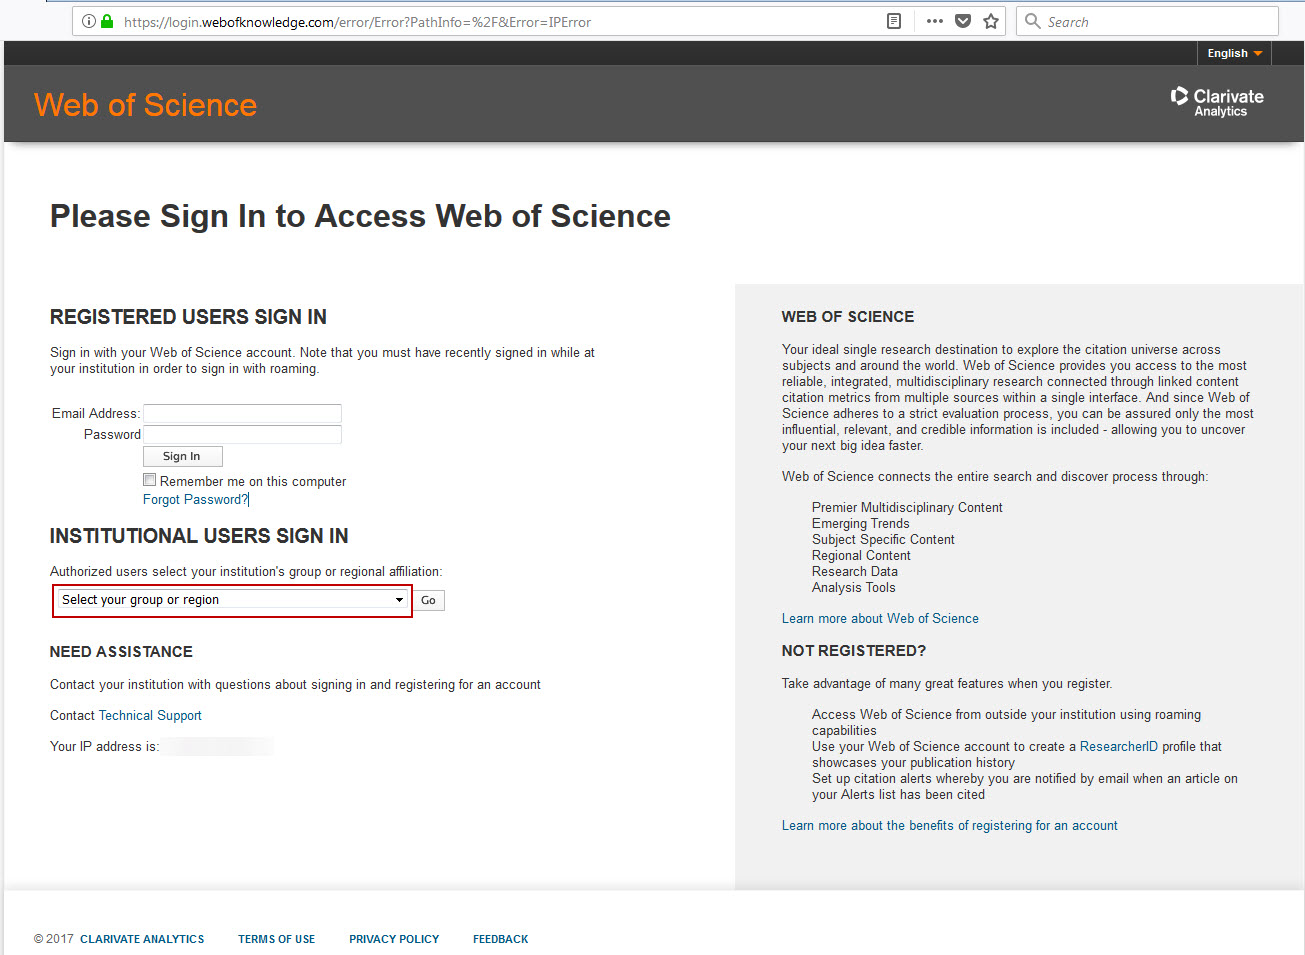Open the Select your group or region dropdown

click(x=231, y=599)
